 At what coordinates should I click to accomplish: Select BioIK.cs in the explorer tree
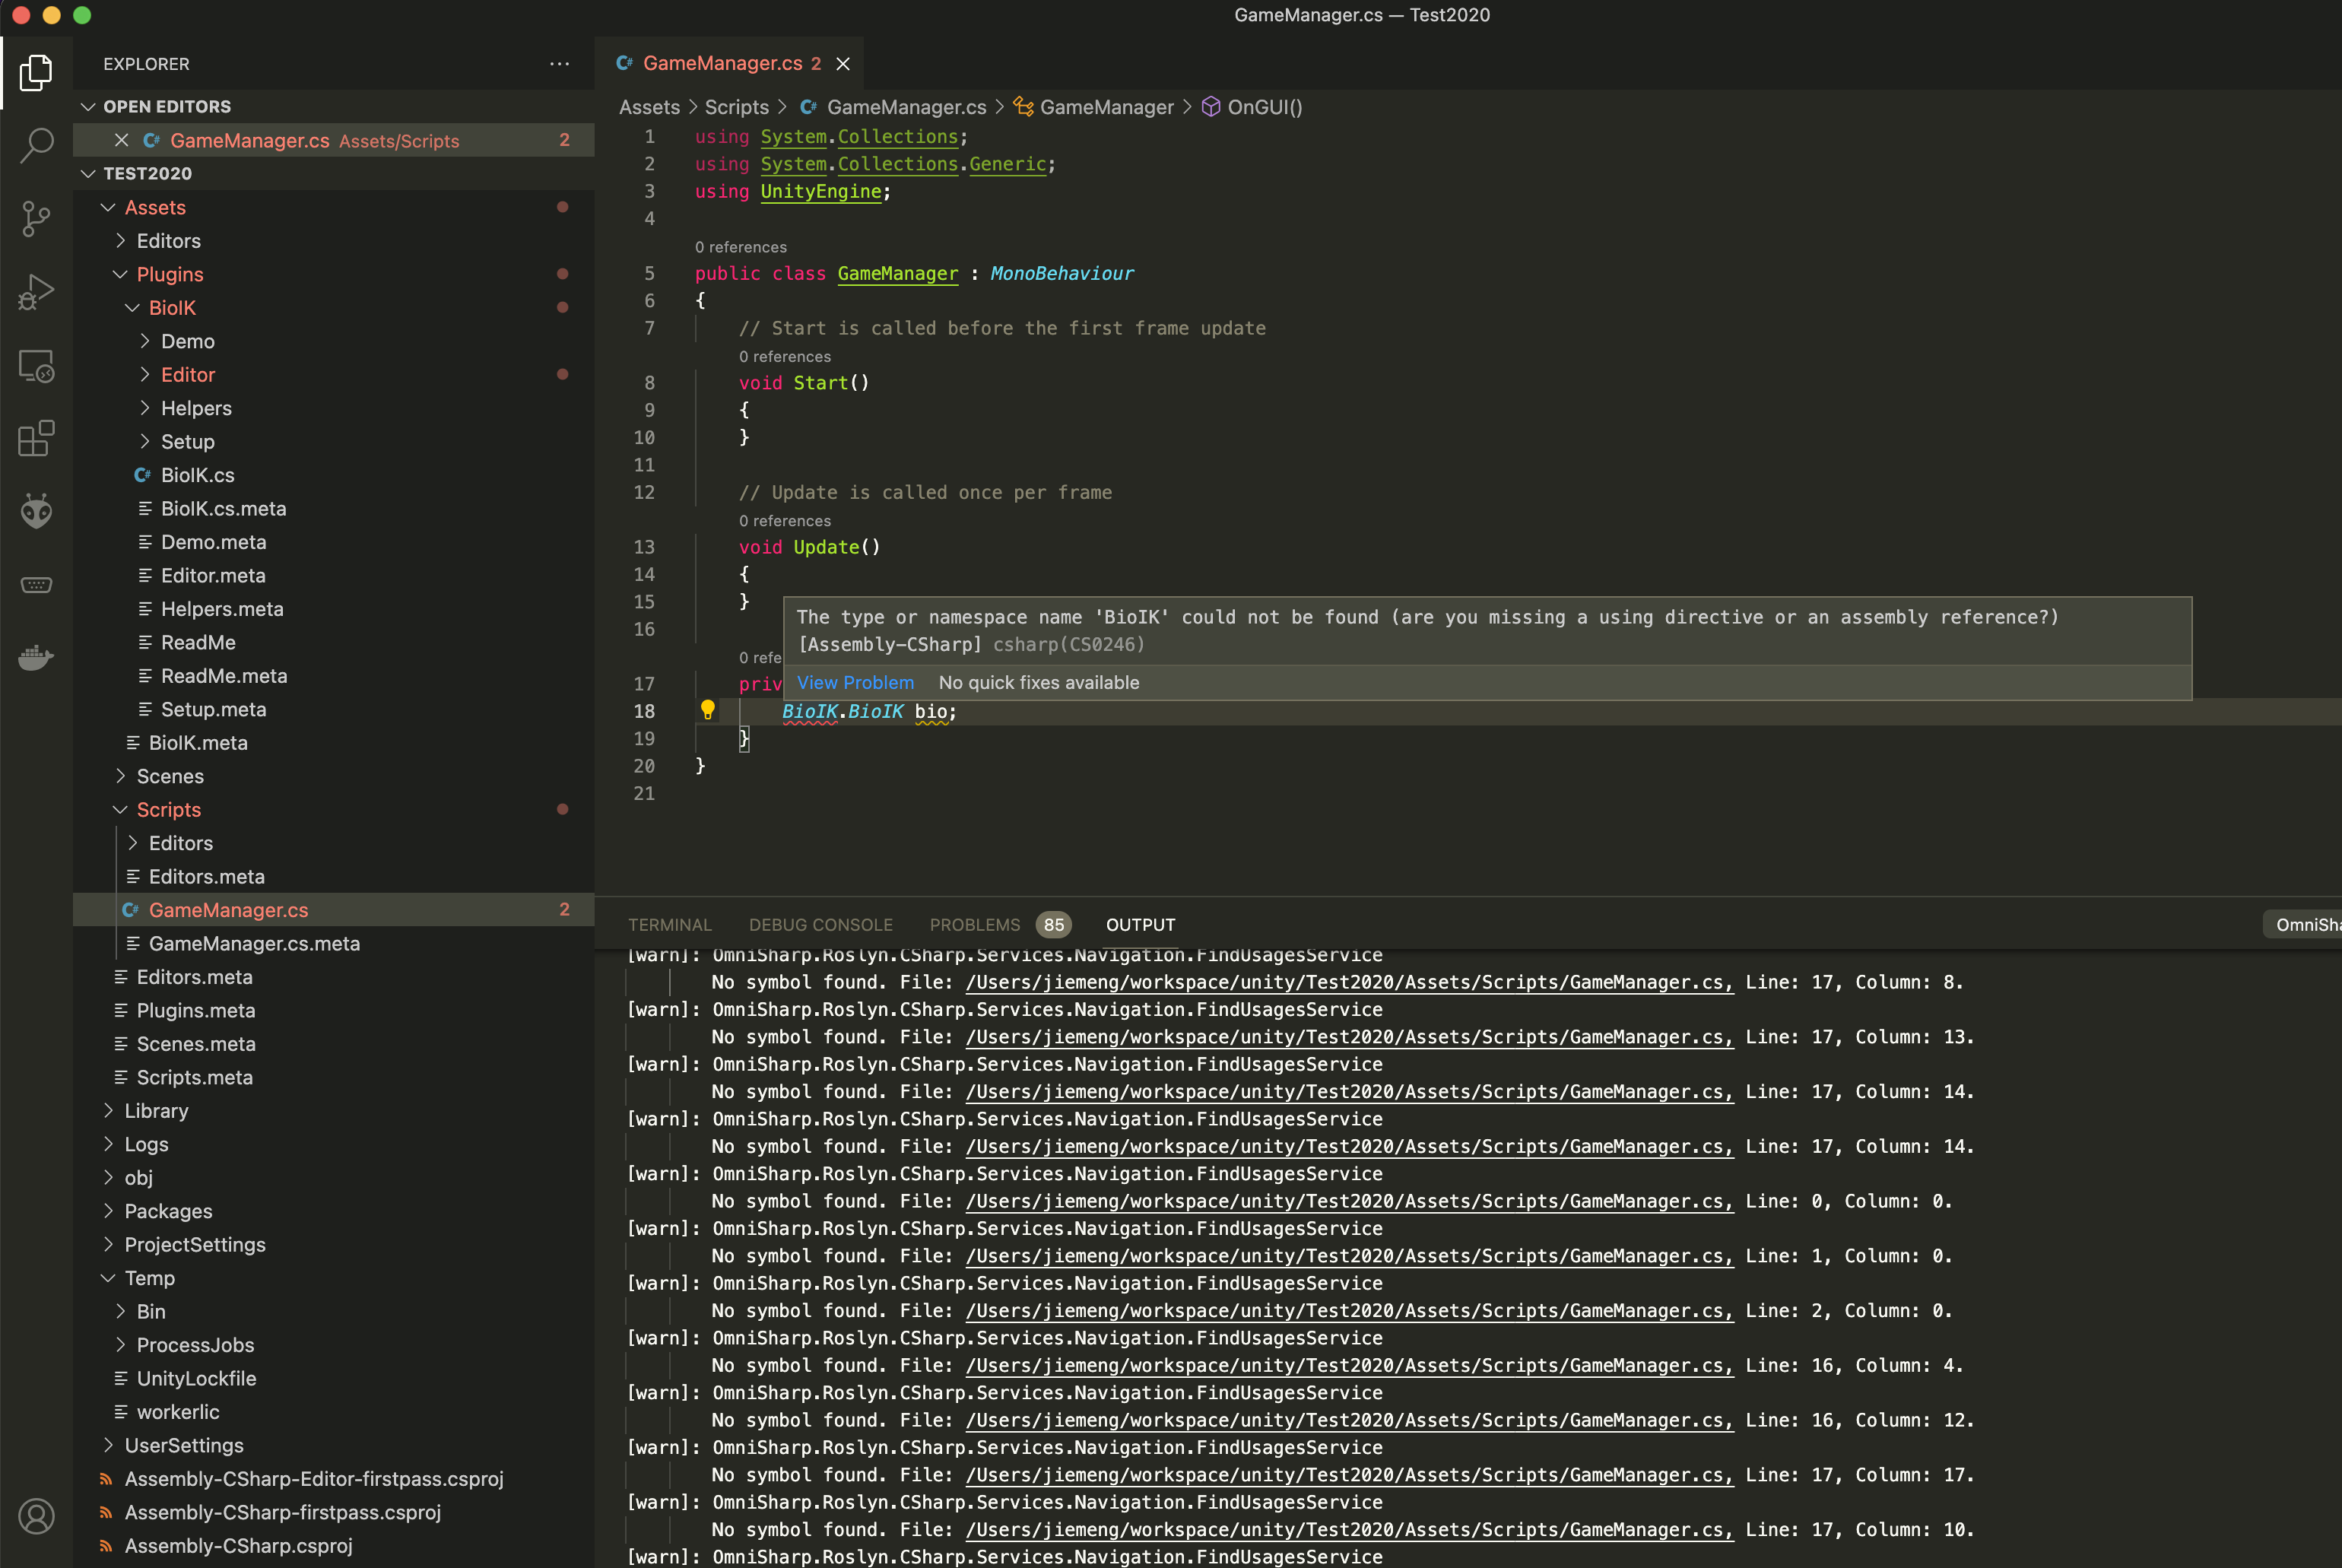tap(198, 475)
